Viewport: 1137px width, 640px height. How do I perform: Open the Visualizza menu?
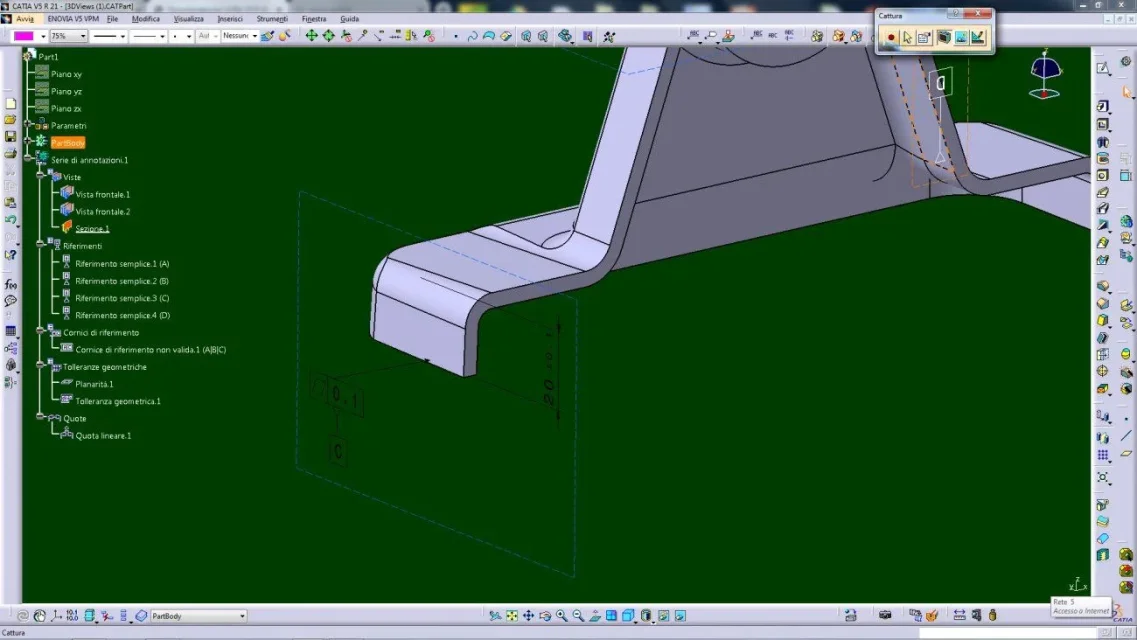point(189,19)
